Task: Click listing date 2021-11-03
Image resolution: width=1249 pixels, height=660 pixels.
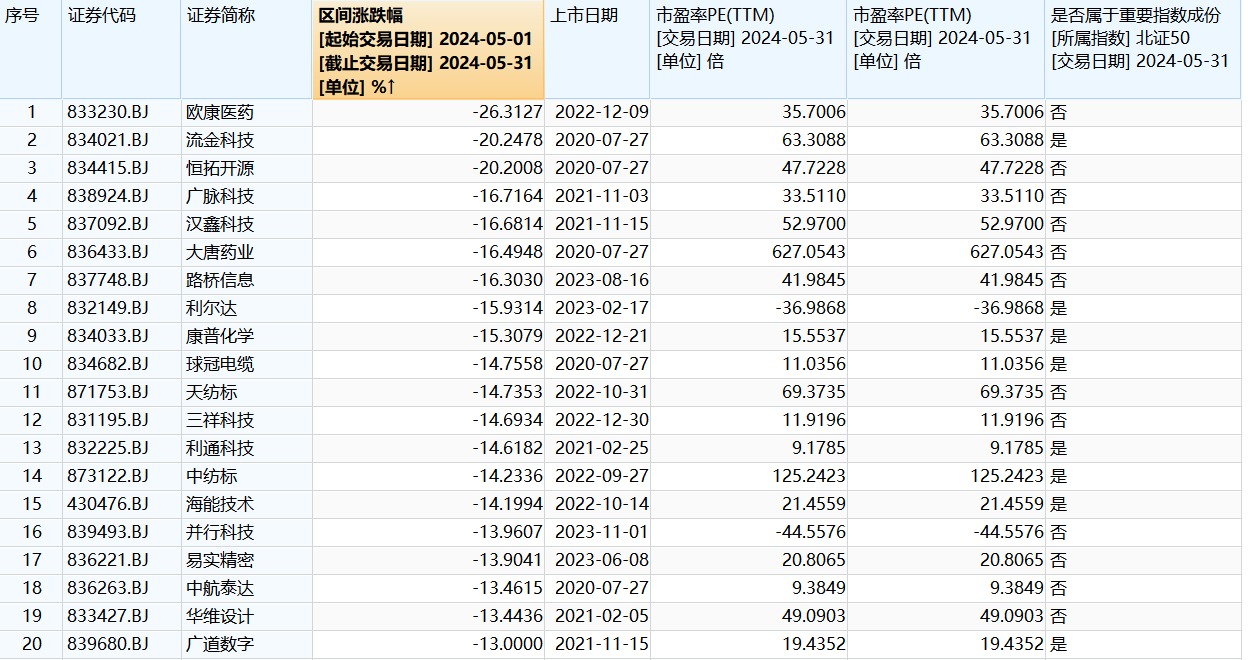Action: pyautogui.click(x=601, y=196)
